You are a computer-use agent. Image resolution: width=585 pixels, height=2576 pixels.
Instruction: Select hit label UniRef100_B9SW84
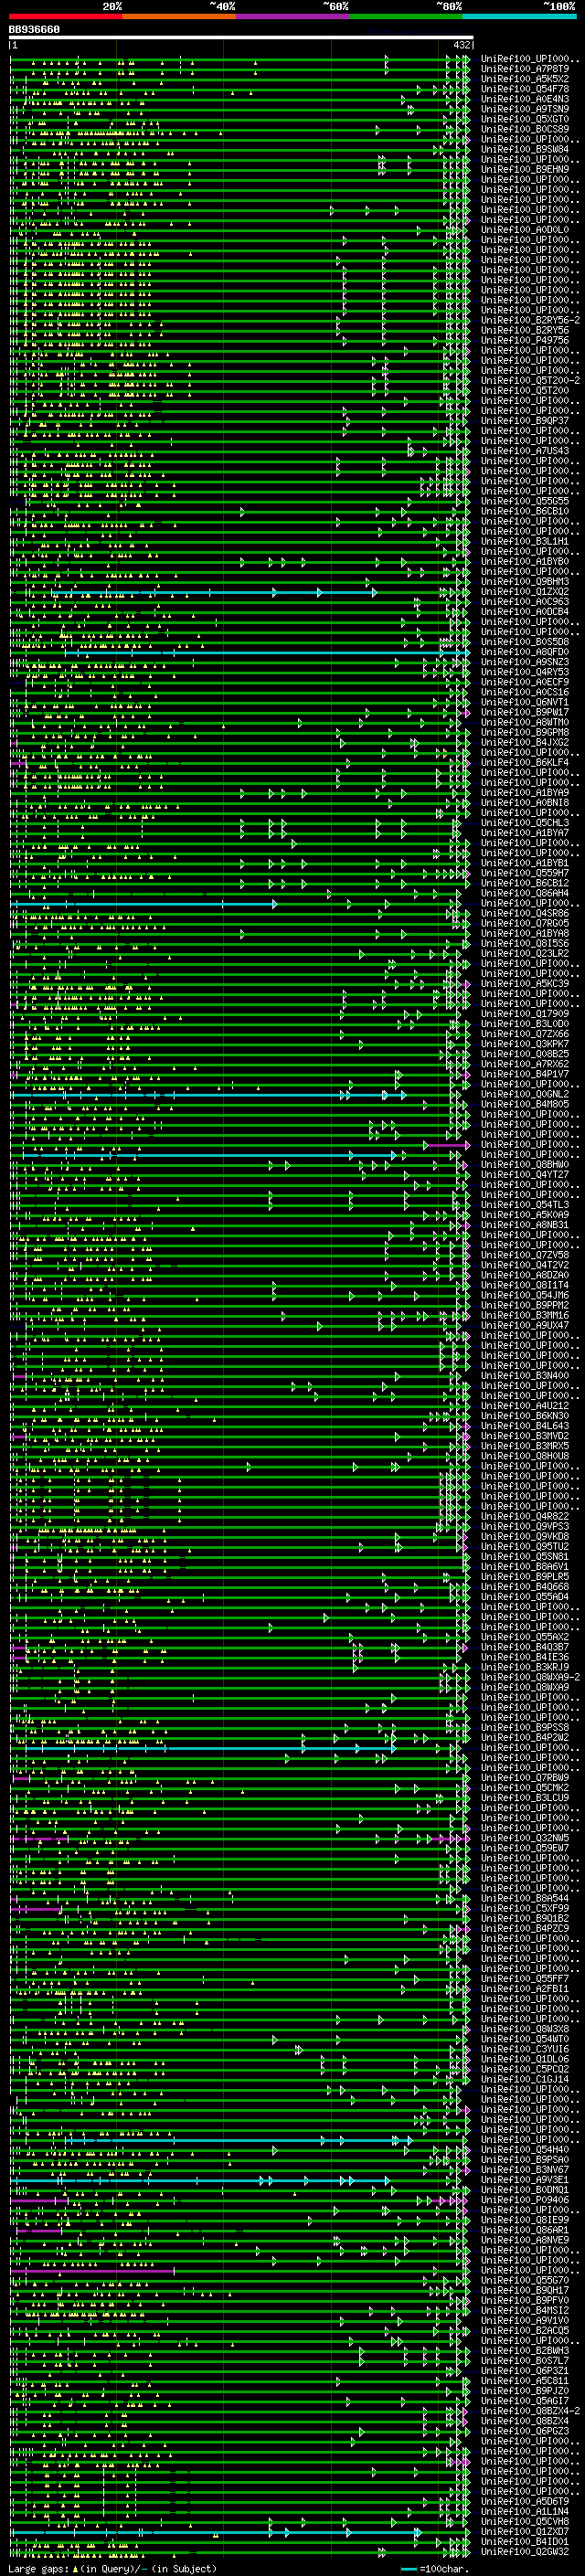[525, 149]
